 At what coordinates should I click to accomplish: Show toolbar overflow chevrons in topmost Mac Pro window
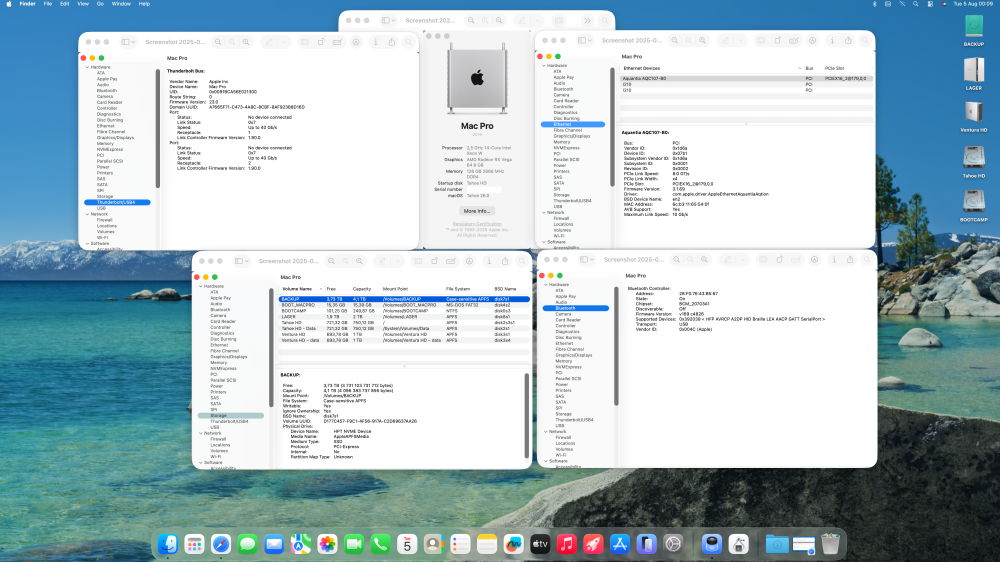[587, 20]
